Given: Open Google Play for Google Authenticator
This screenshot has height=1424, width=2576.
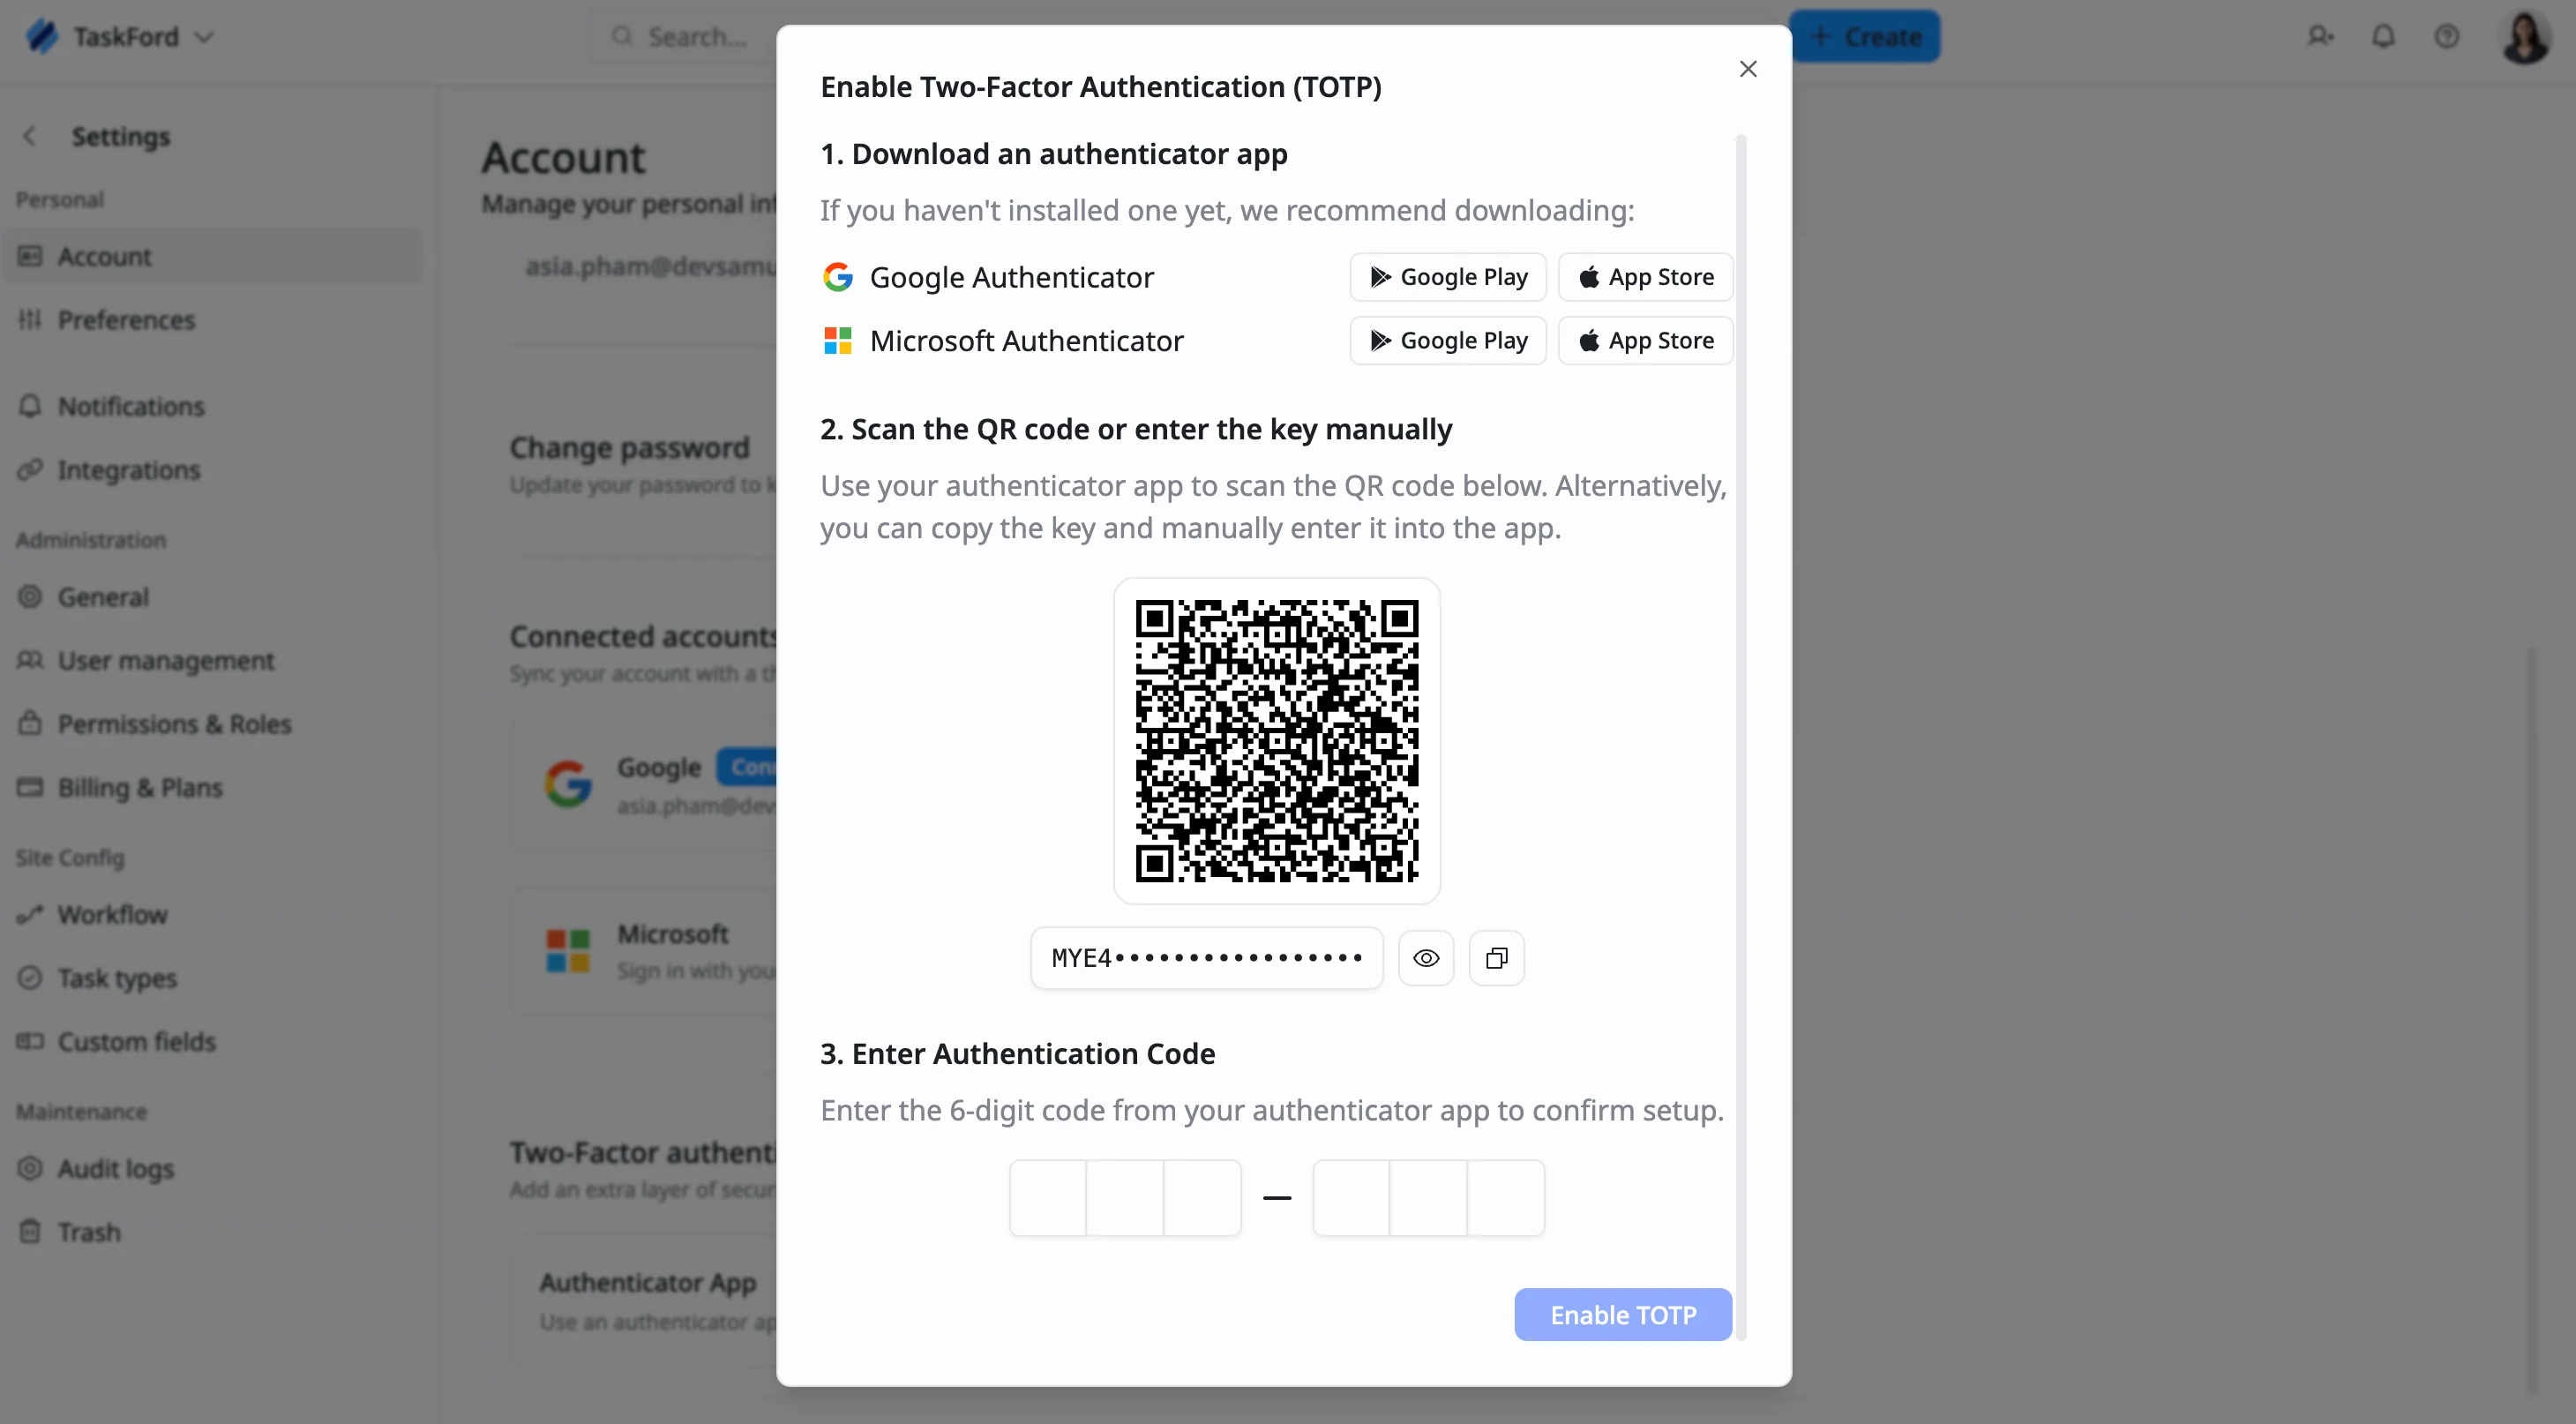Looking at the screenshot, I should point(1448,277).
